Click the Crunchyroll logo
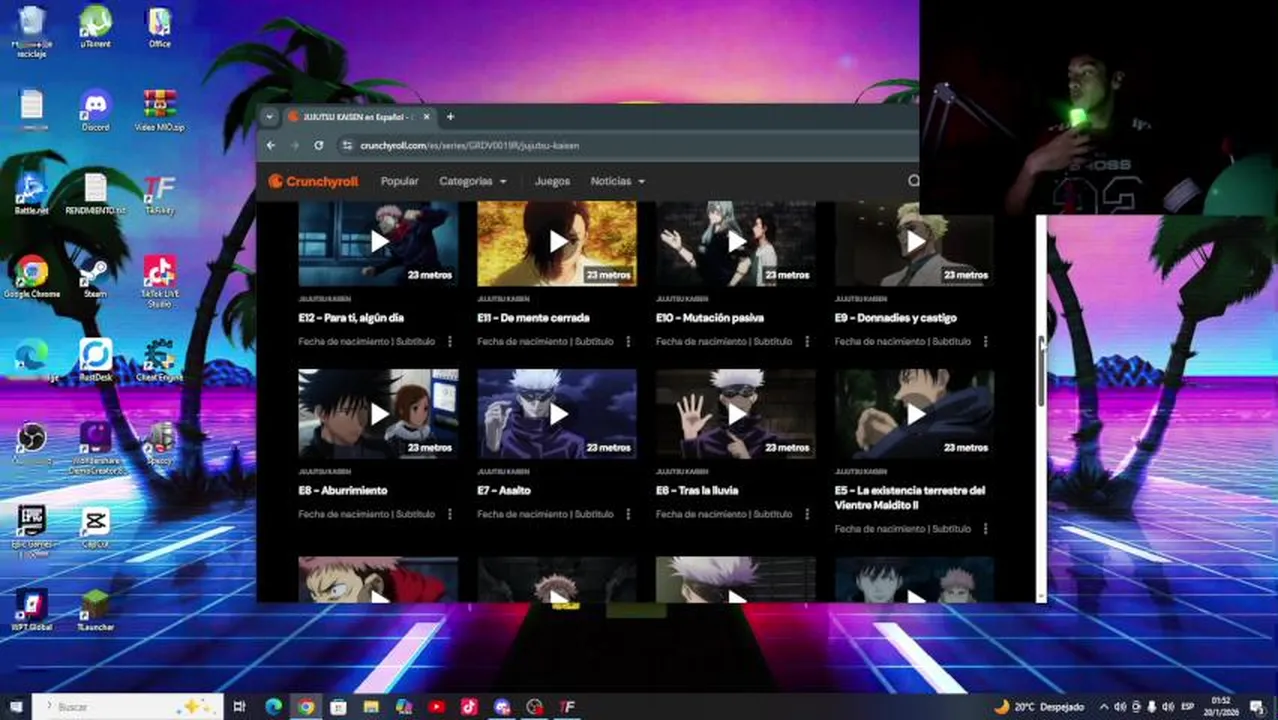The height and width of the screenshot is (720, 1278). coord(313,181)
